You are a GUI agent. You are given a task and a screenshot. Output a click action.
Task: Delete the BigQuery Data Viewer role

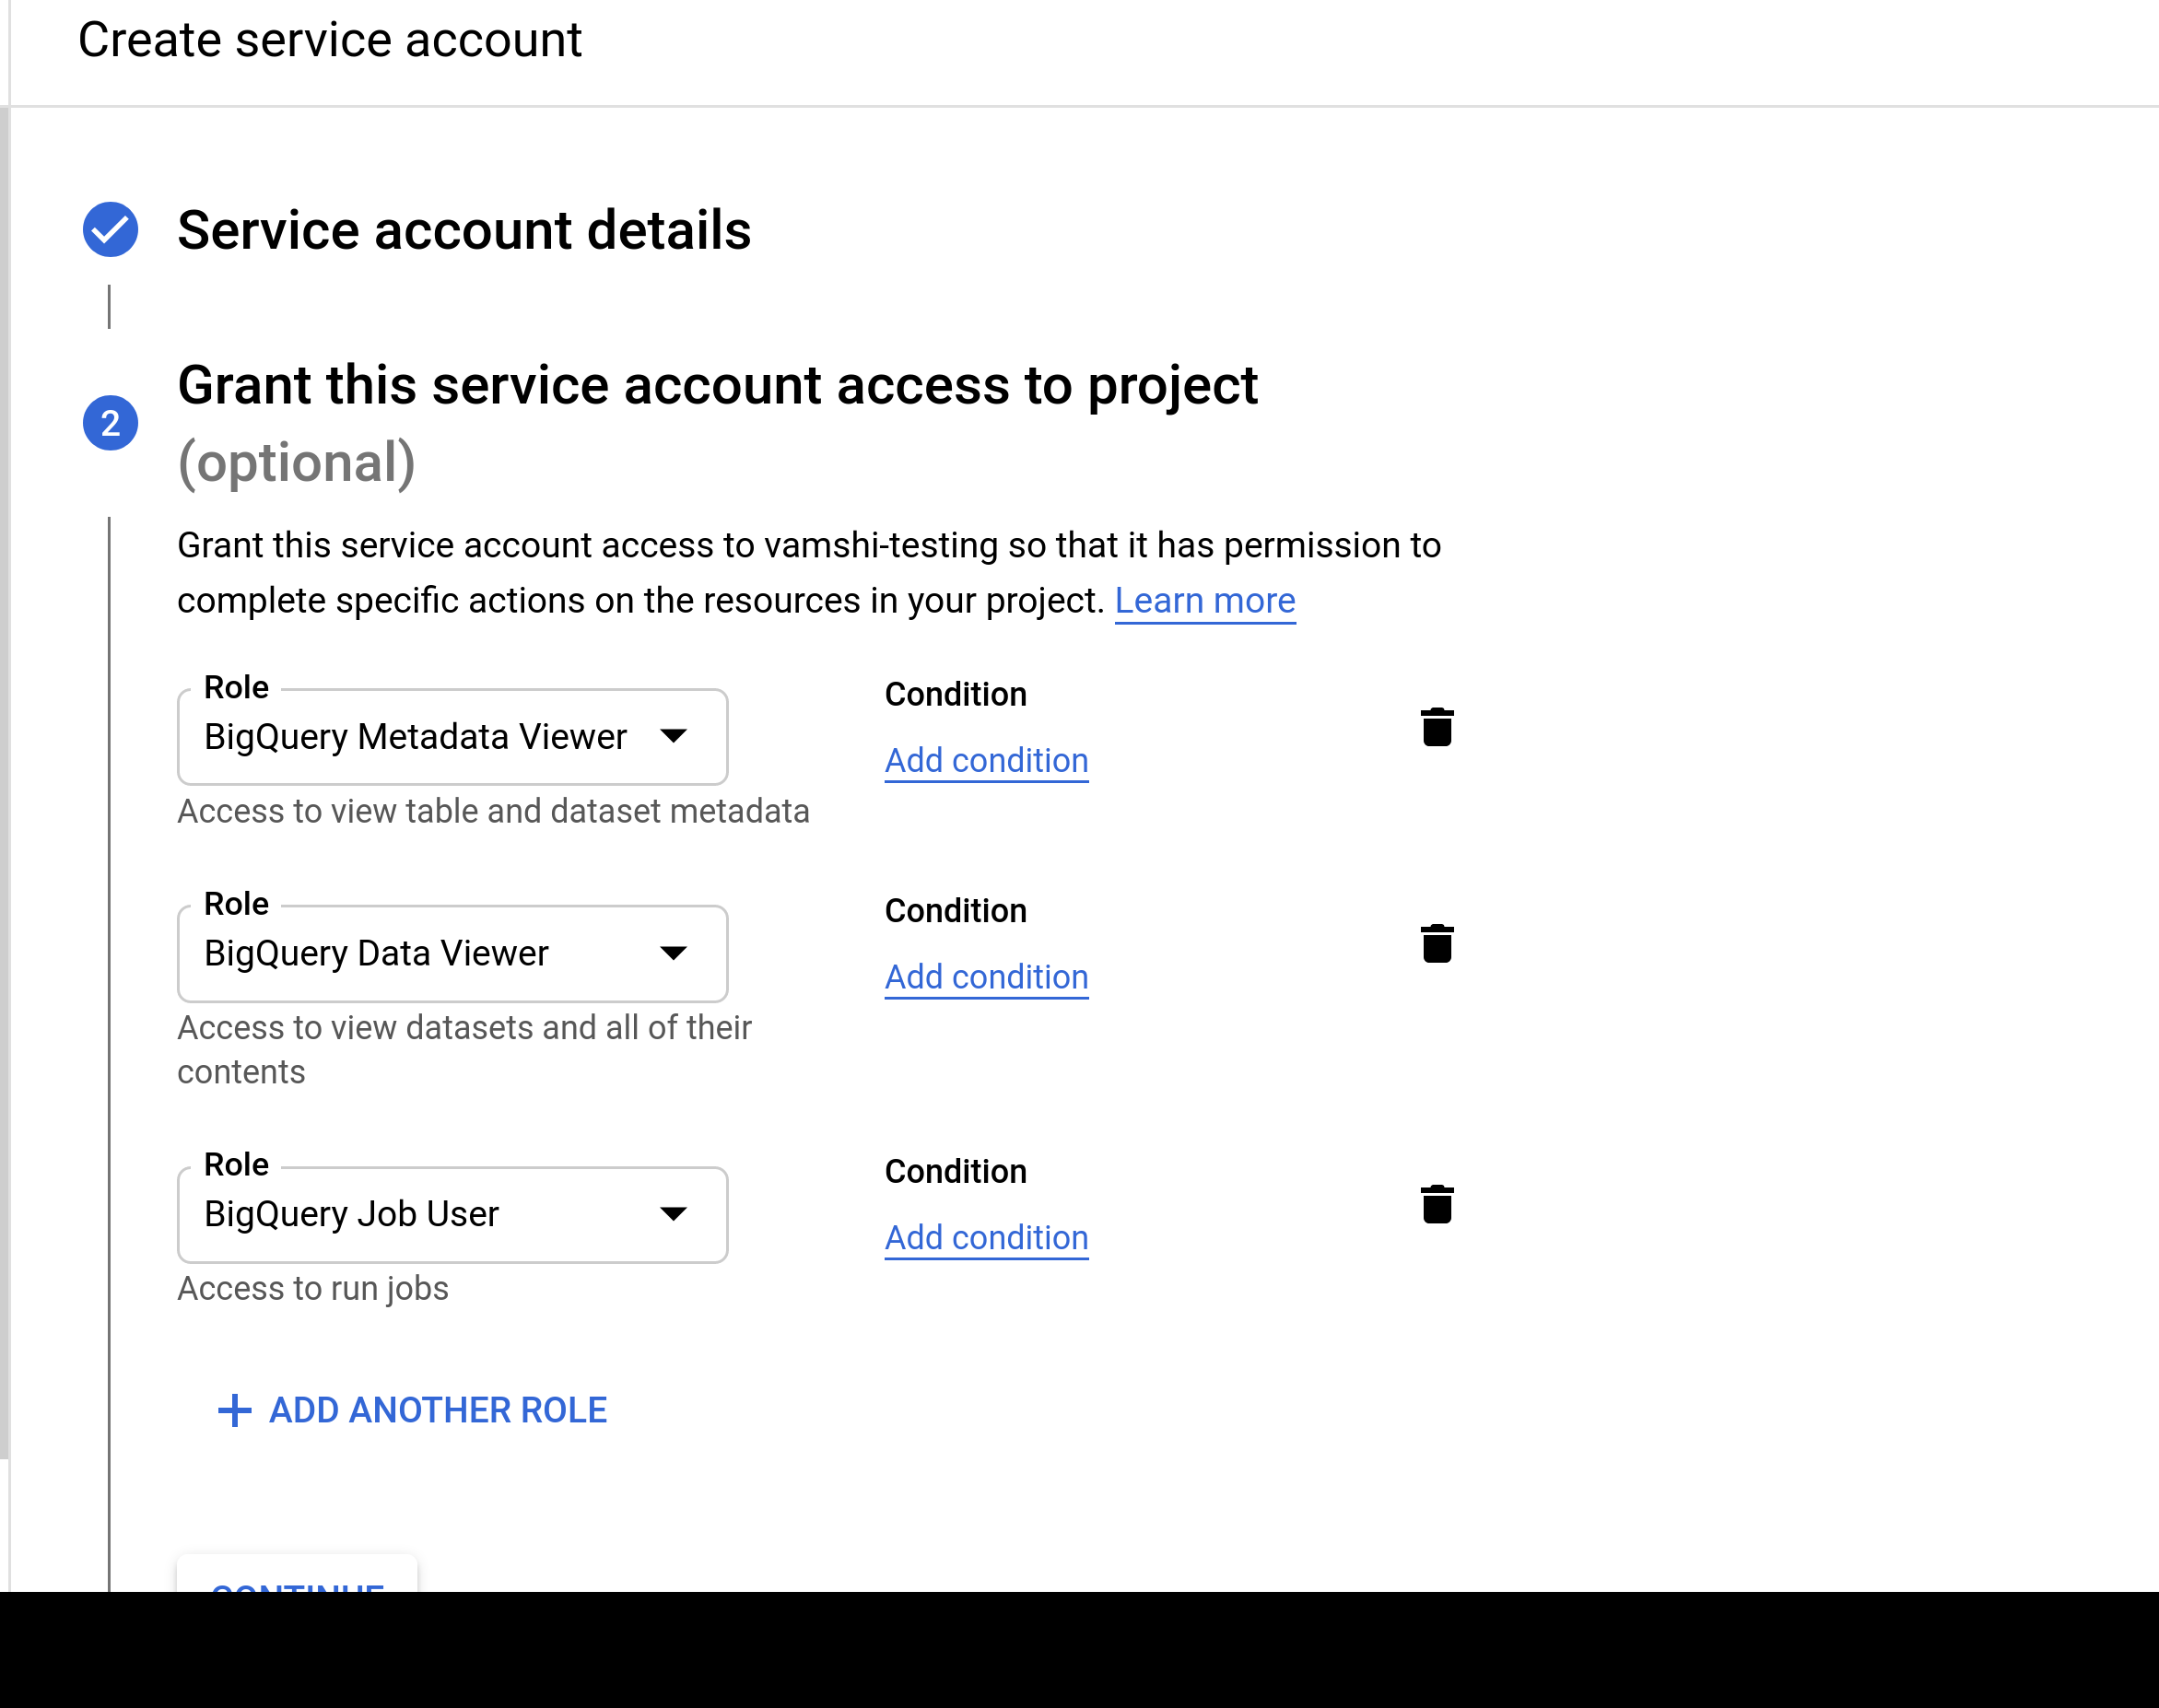coord(1436,943)
